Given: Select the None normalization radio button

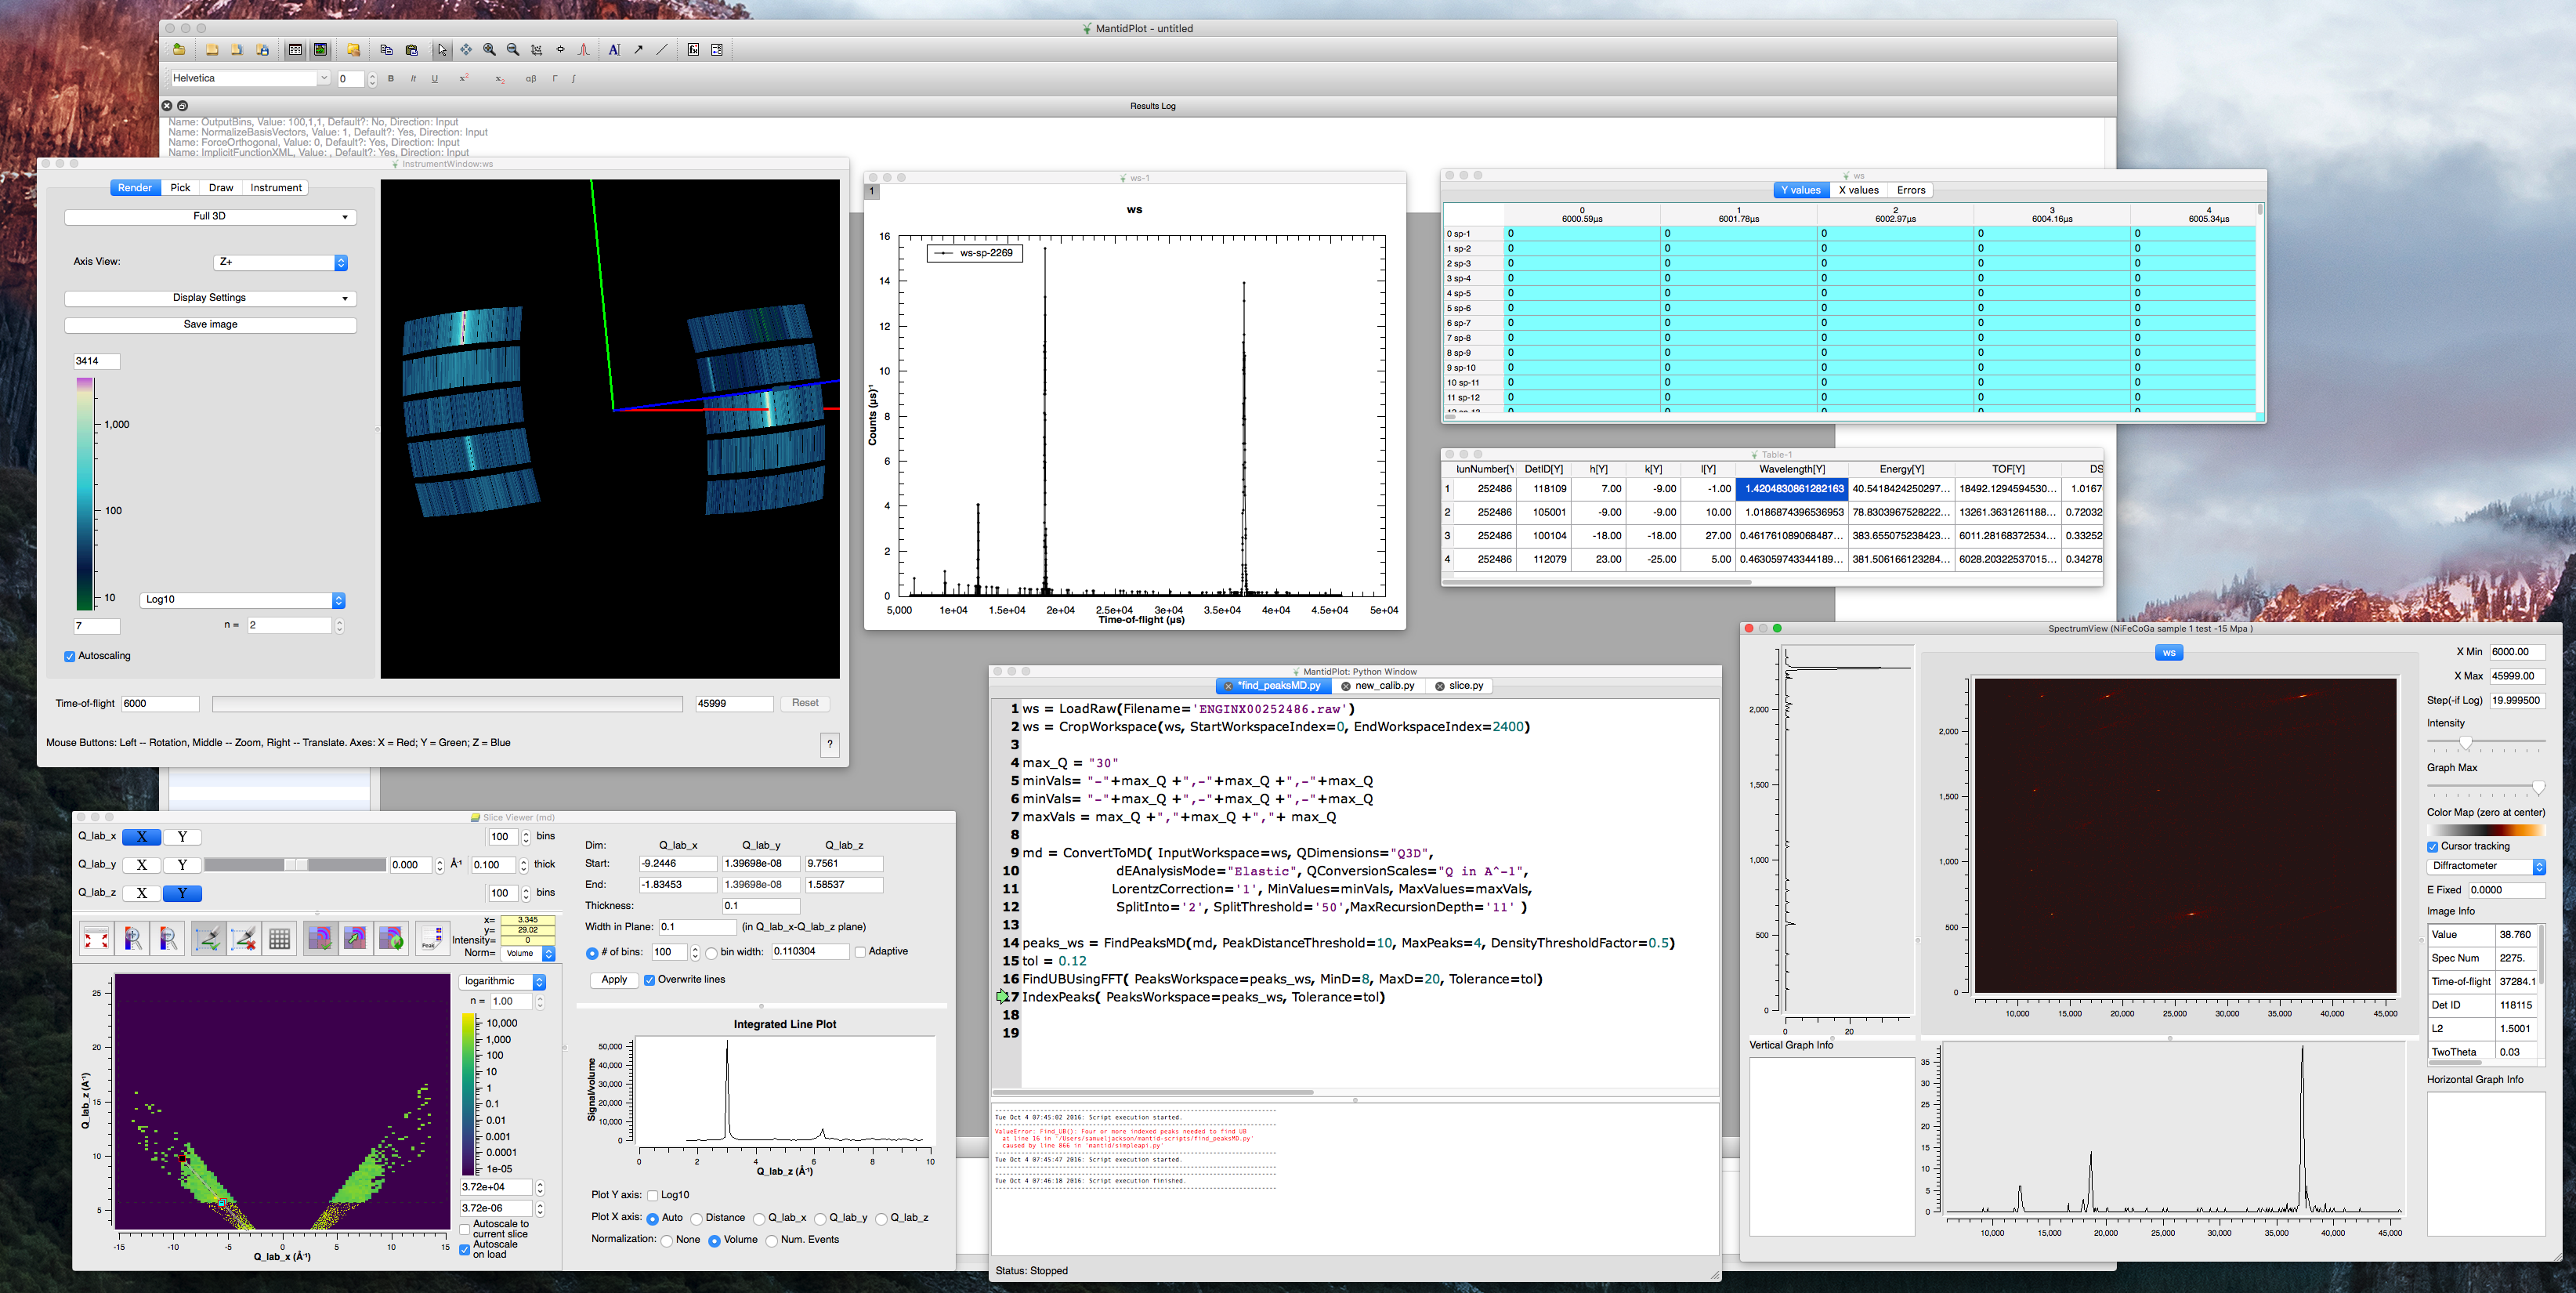Looking at the screenshot, I should pos(667,1241).
